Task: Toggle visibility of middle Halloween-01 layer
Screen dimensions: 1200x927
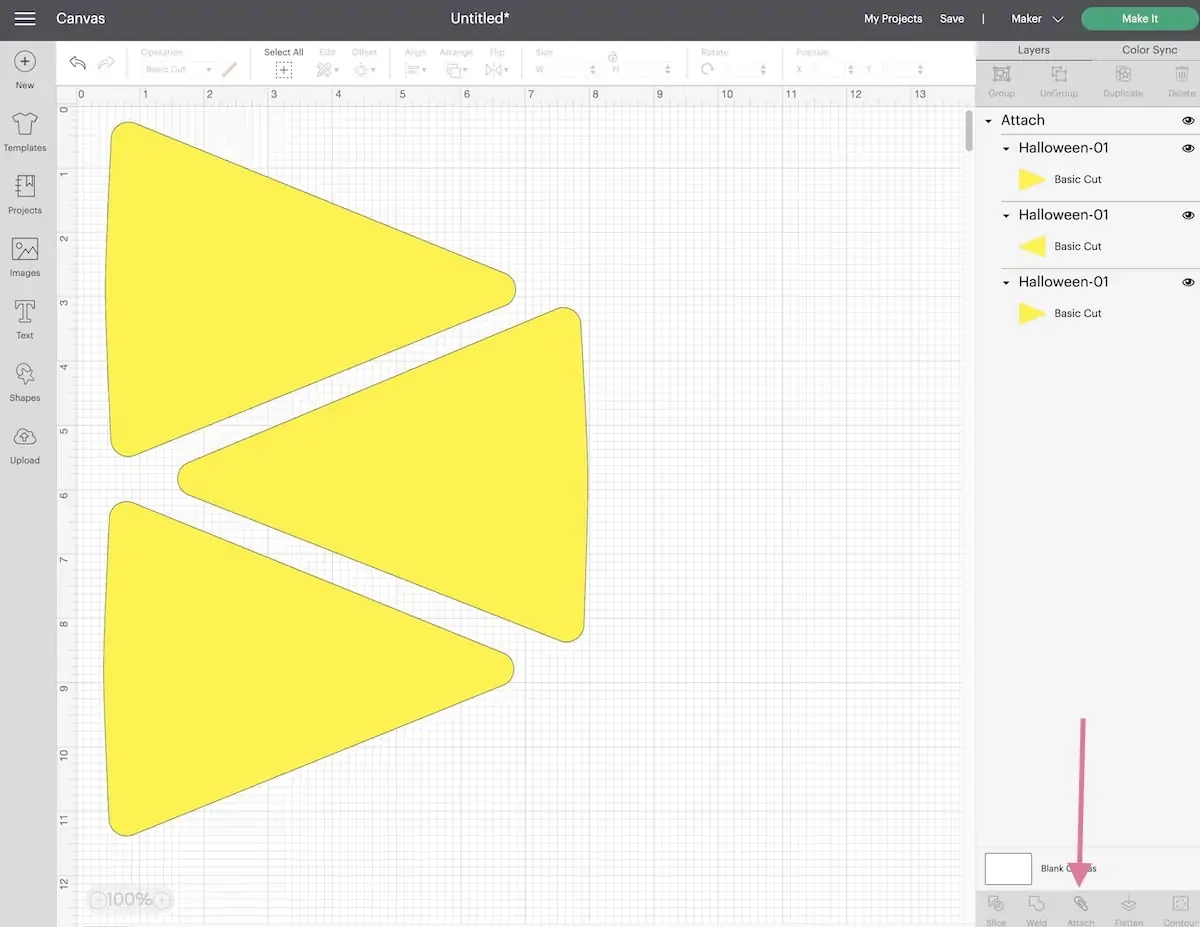Action: pyautogui.click(x=1188, y=215)
